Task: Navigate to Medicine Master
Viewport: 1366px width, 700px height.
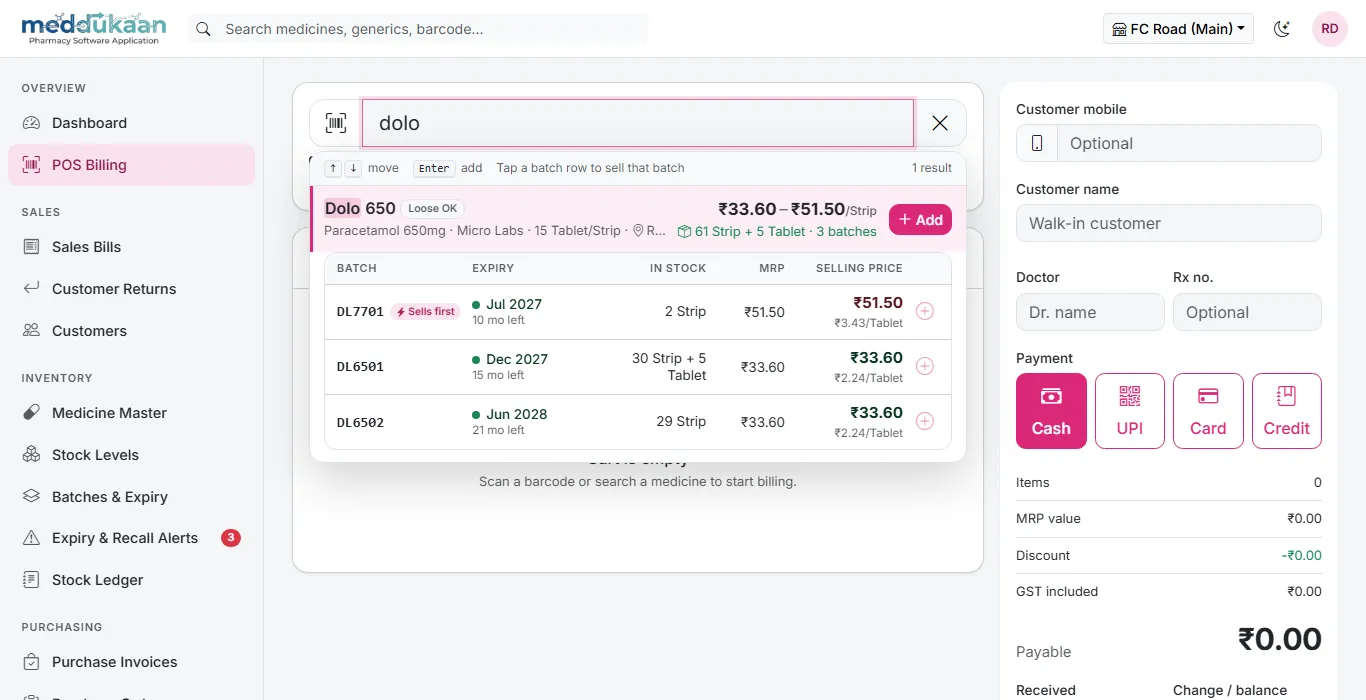Action: coord(131,413)
